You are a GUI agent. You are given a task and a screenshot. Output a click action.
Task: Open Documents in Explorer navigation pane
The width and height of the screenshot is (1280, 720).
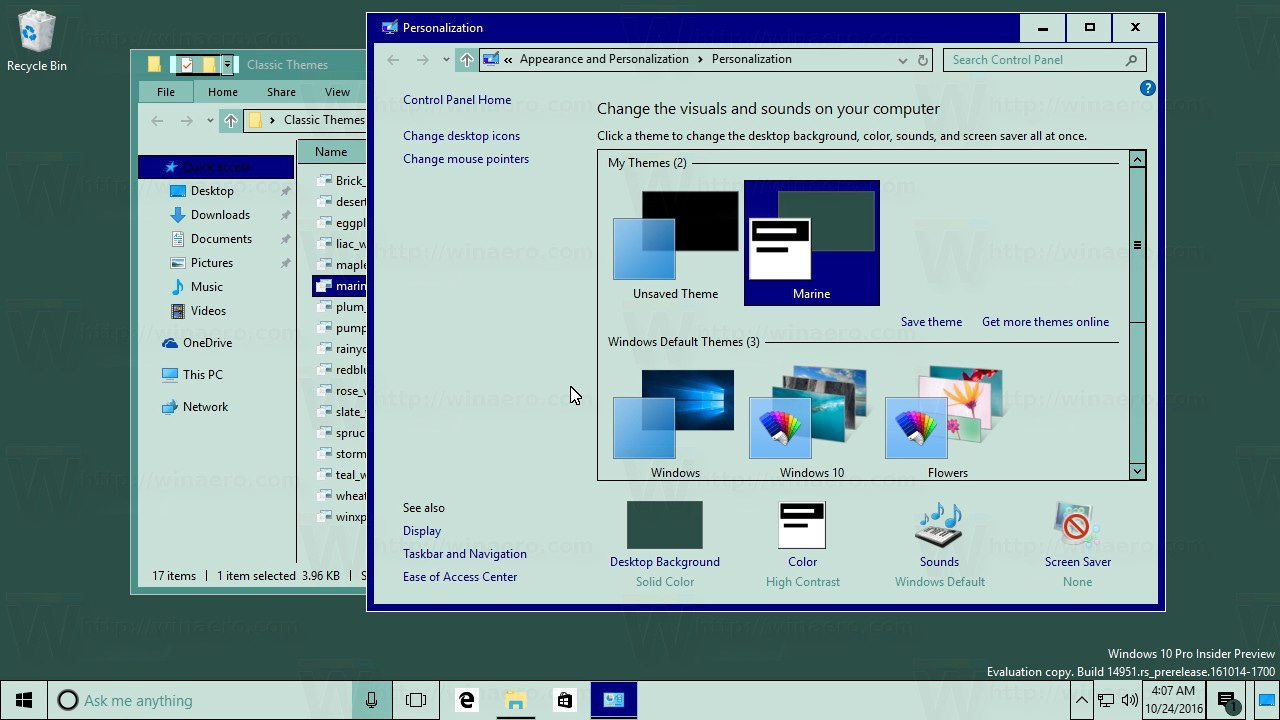221,239
